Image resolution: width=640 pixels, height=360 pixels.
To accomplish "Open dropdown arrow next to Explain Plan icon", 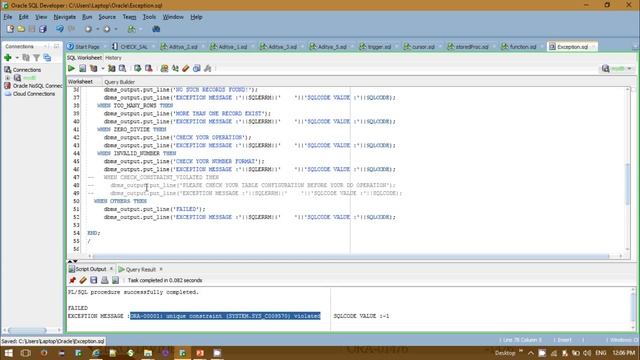I will pos(102,69).
